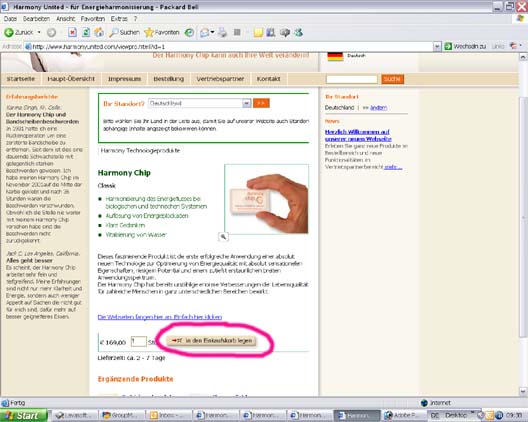Screen dimensions: 528x422
Task: Click the ändern link next to Deutschland
Action: click(x=378, y=108)
